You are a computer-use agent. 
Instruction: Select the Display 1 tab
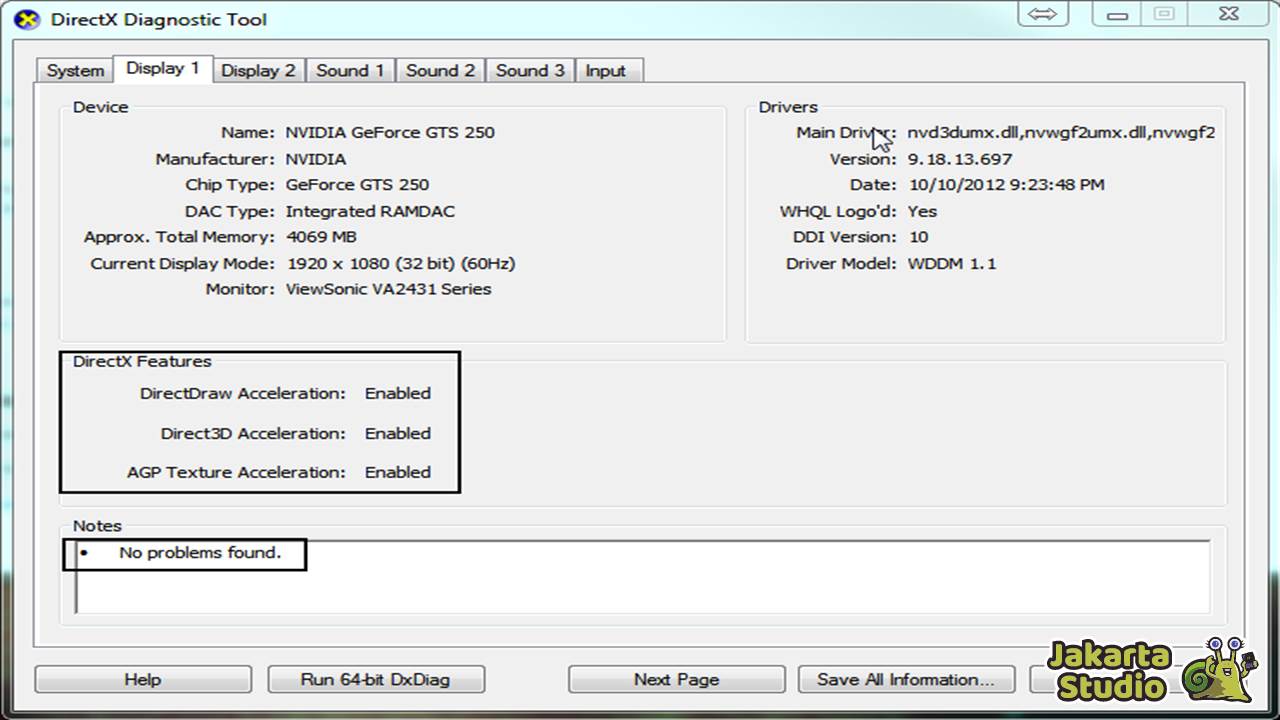tap(163, 68)
